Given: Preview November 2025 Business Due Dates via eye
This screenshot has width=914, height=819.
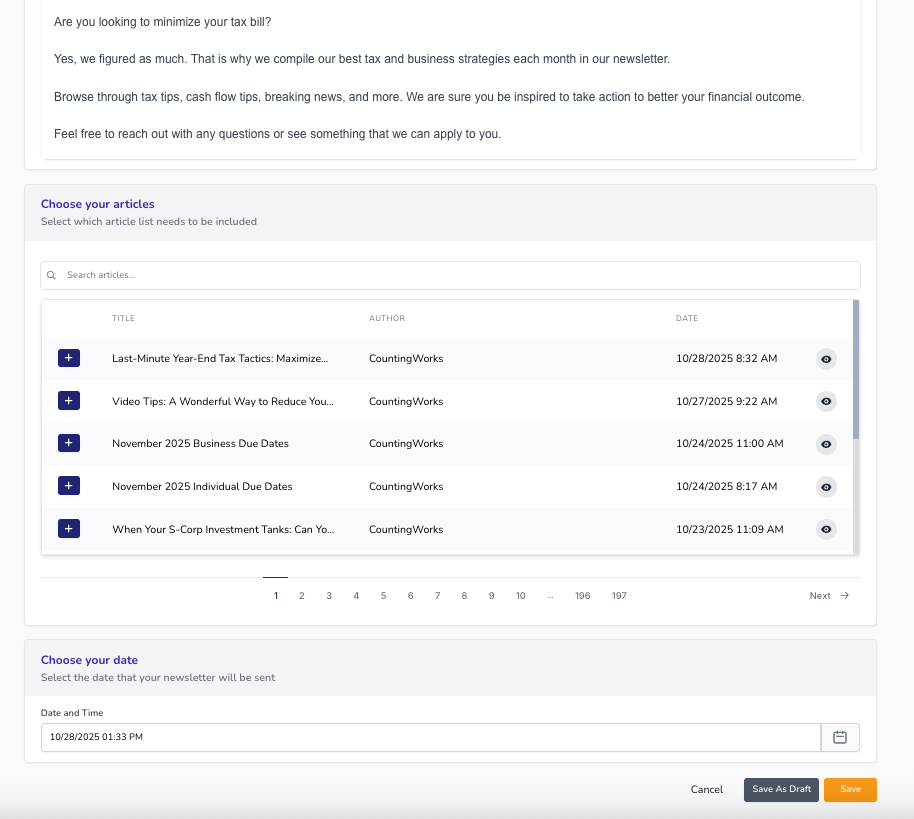Looking at the screenshot, I should [826, 444].
